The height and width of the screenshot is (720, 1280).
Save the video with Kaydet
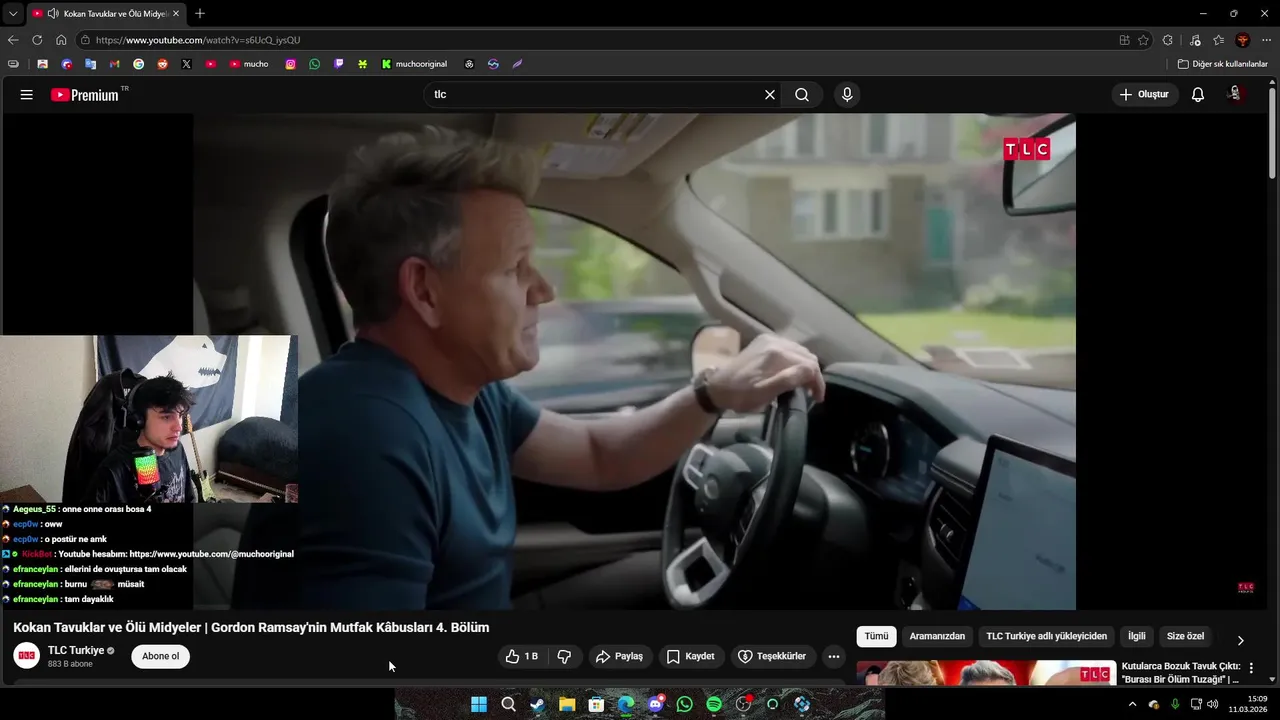(x=690, y=657)
